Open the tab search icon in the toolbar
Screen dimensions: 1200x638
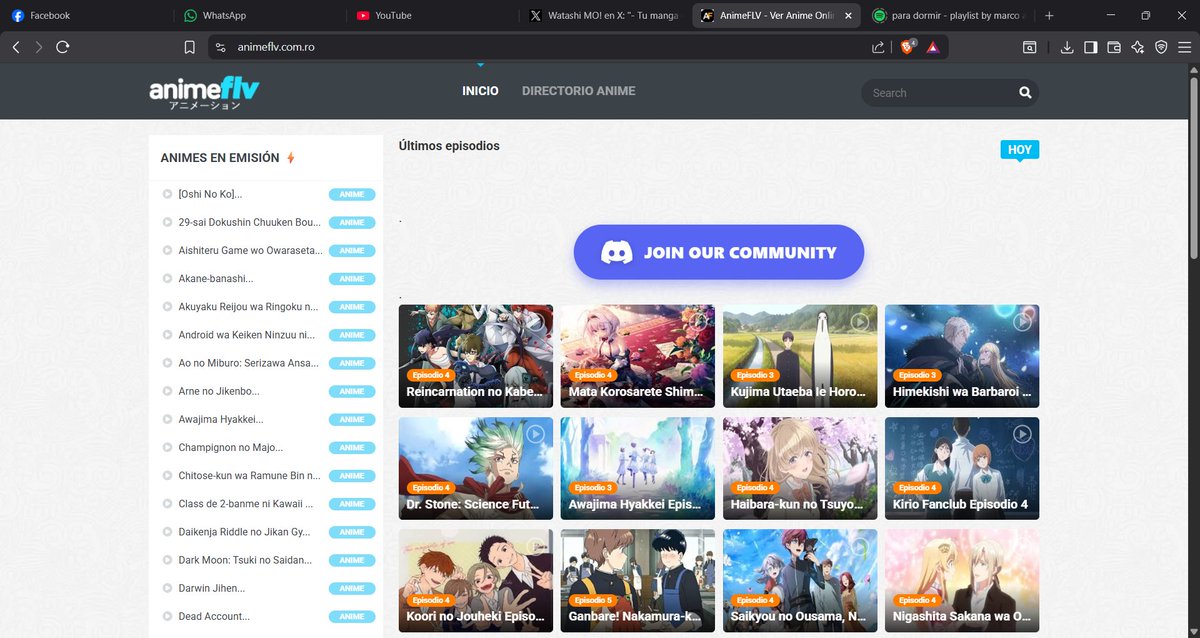pos(1029,47)
